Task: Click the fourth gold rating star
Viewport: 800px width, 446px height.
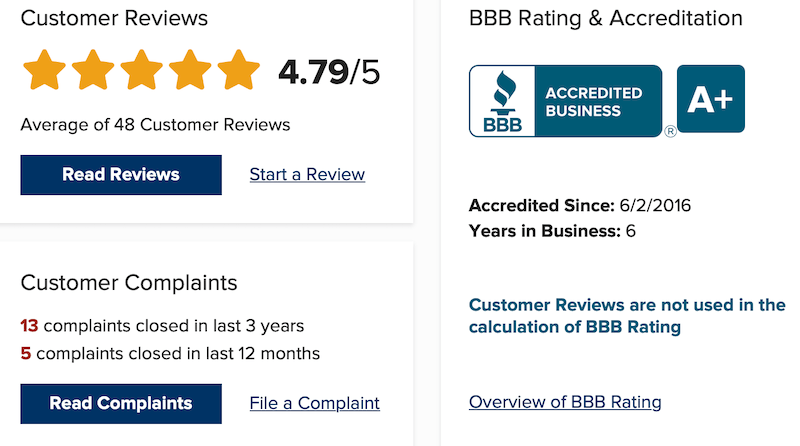Action: (190, 70)
